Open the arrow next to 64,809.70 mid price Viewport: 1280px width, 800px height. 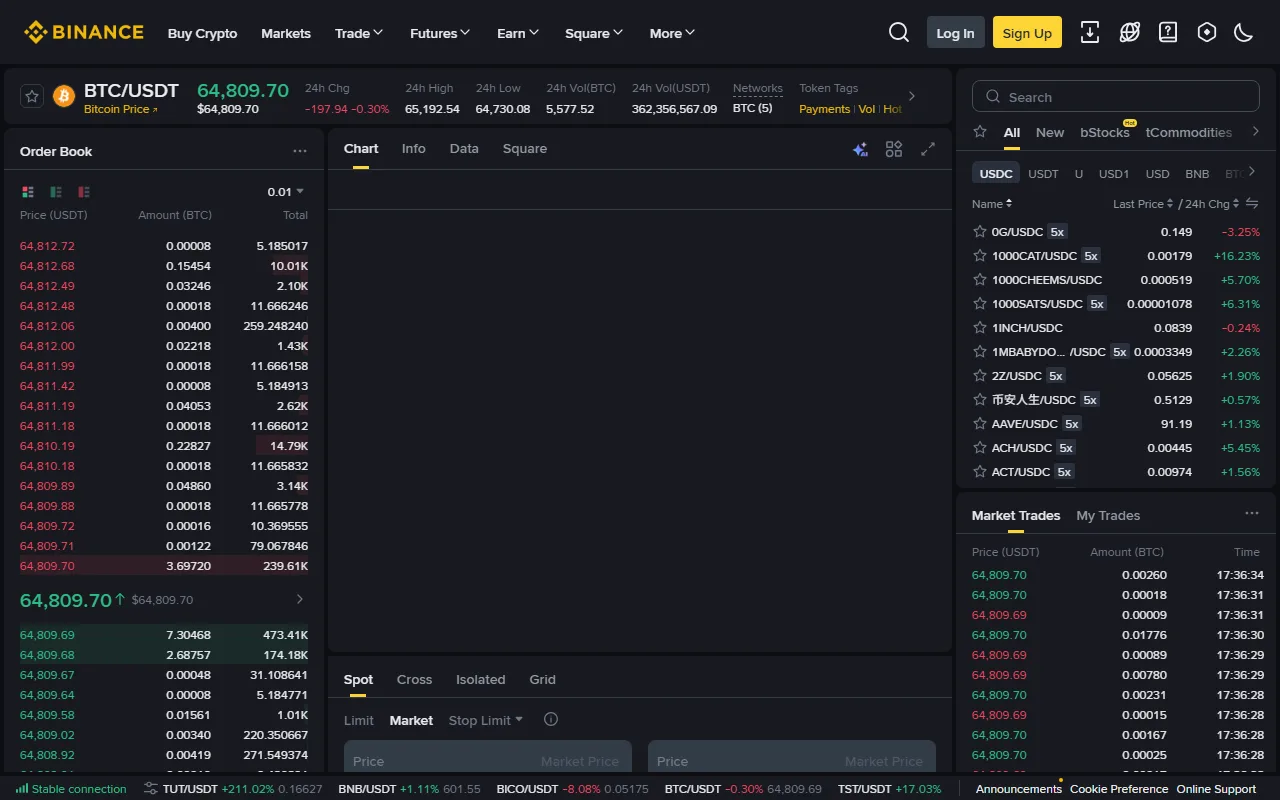300,599
